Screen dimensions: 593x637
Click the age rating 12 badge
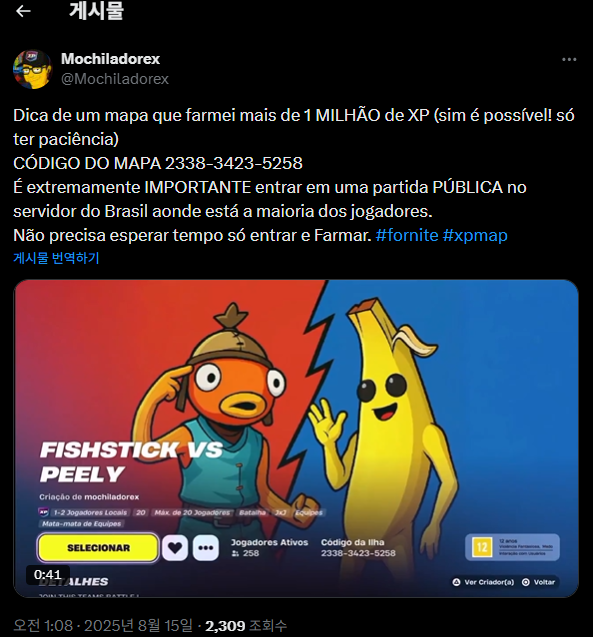pyautogui.click(x=482, y=547)
